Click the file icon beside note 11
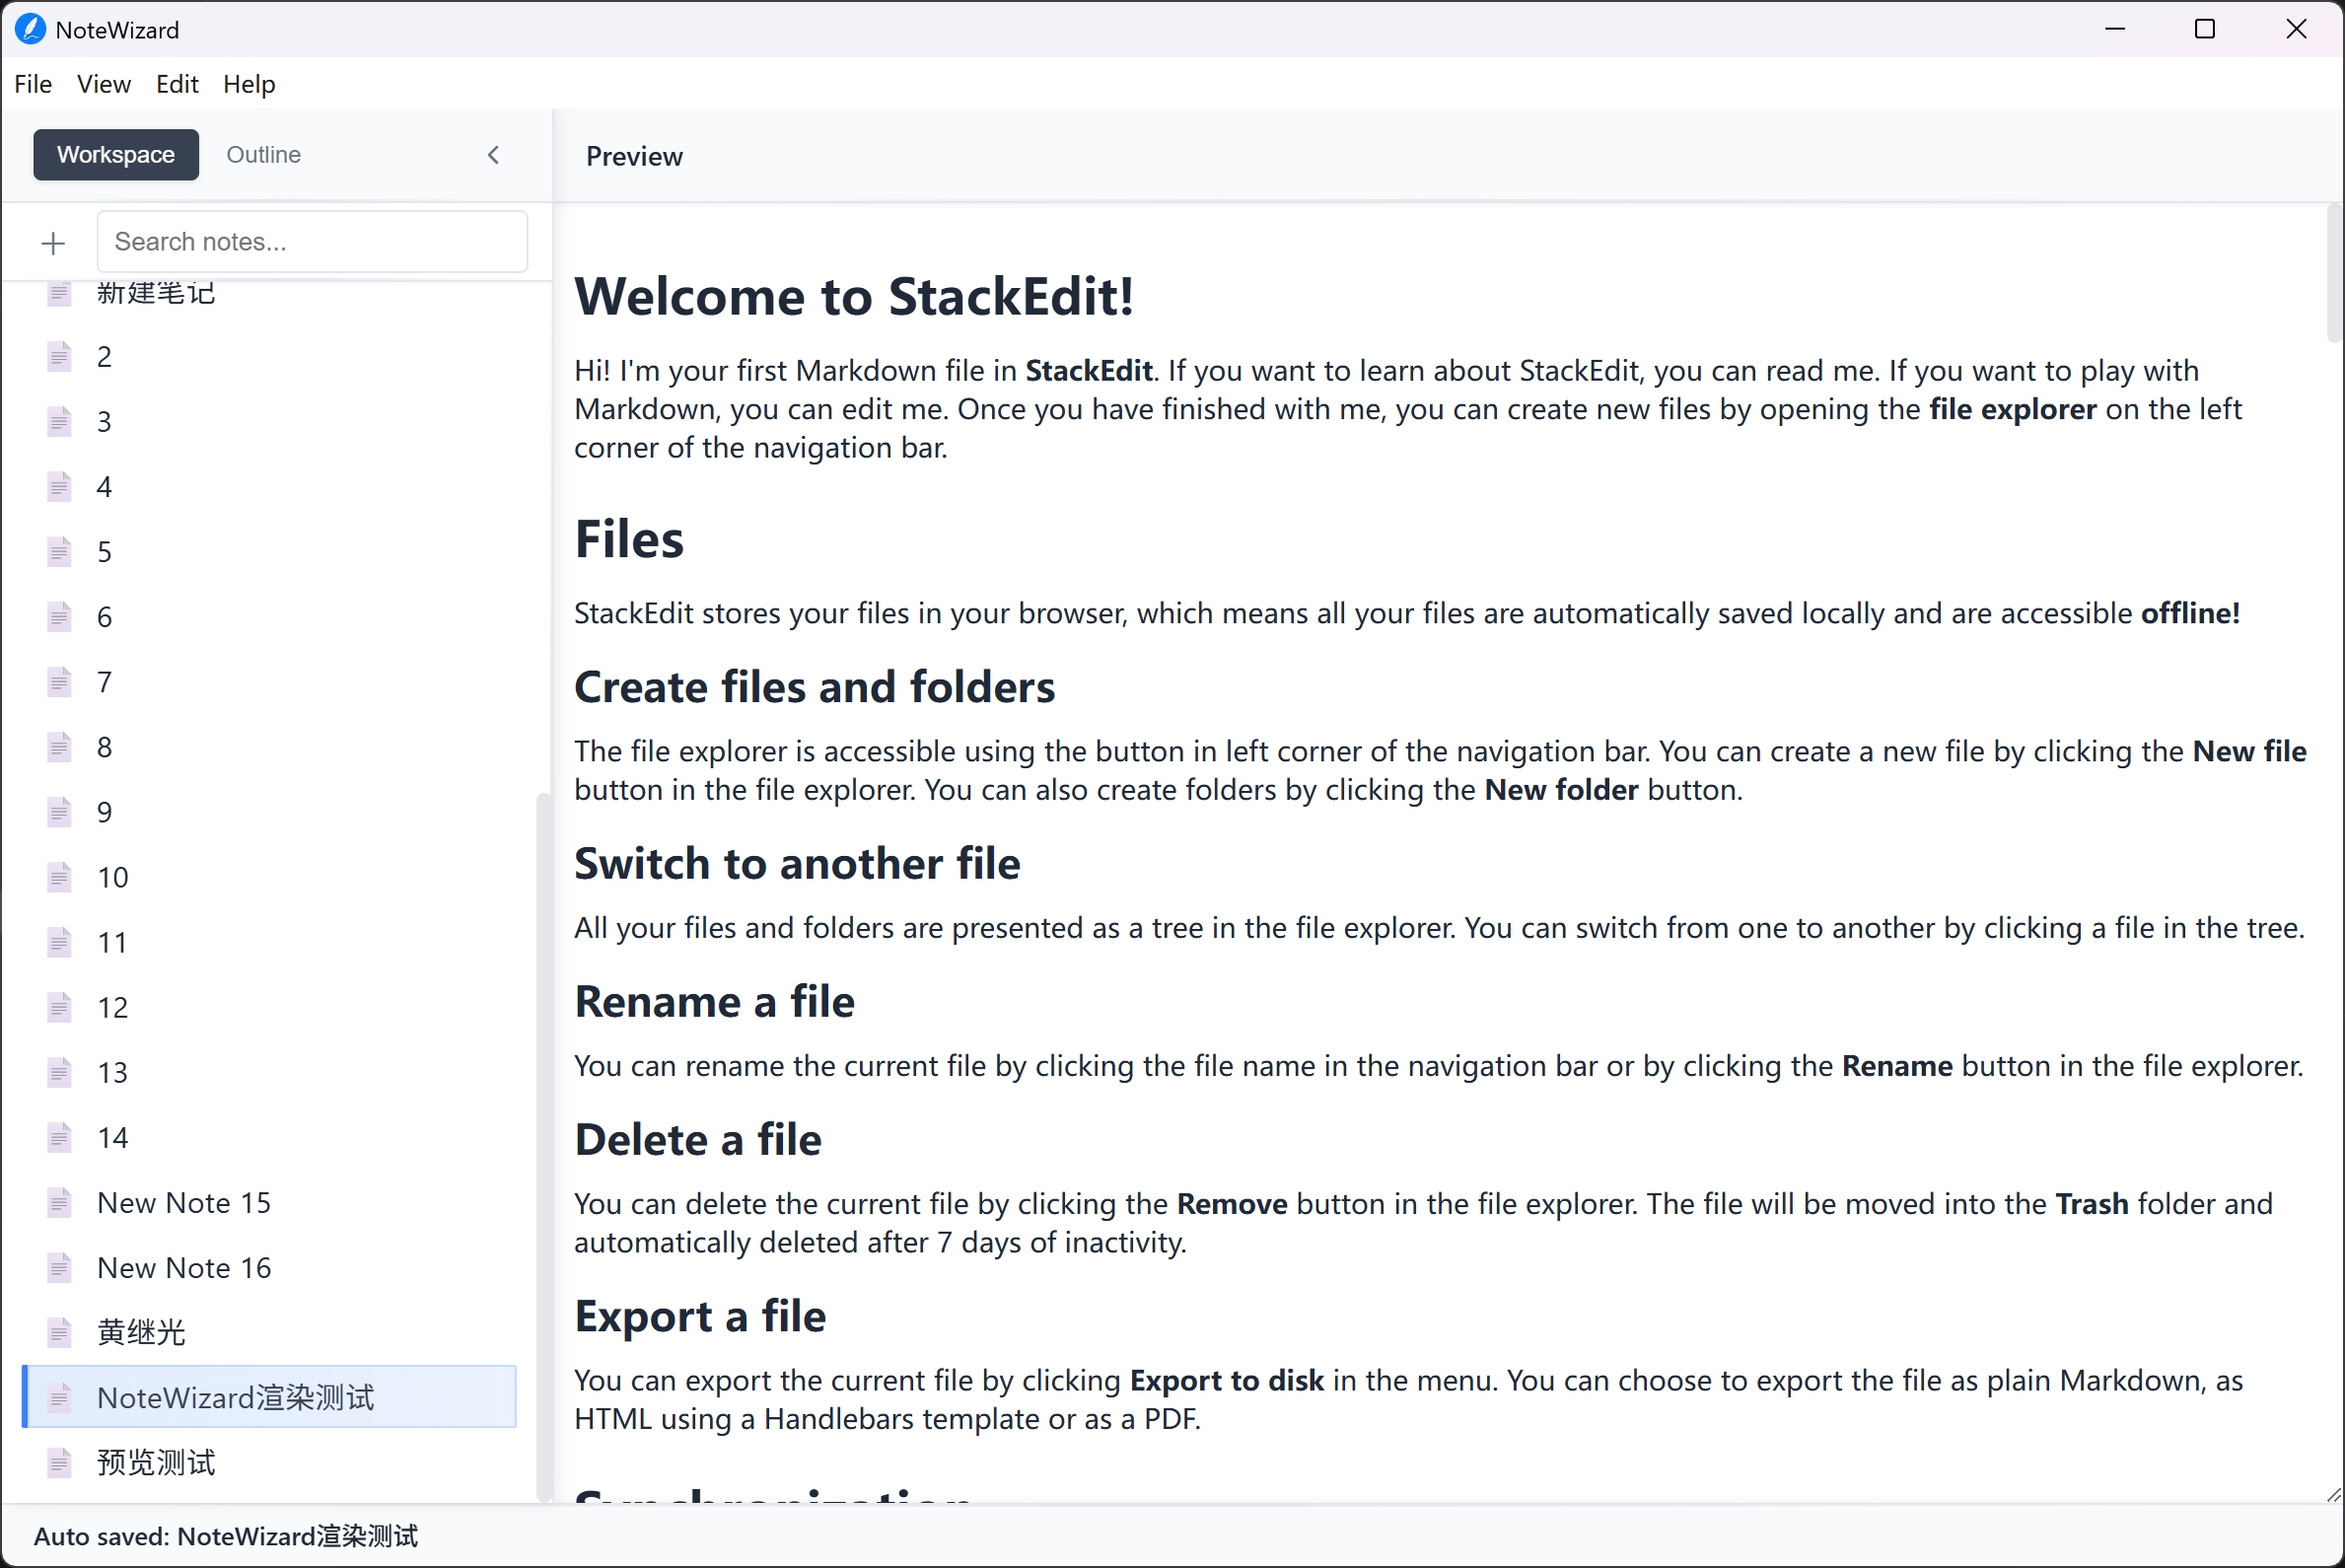 click(x=59, y=942)
